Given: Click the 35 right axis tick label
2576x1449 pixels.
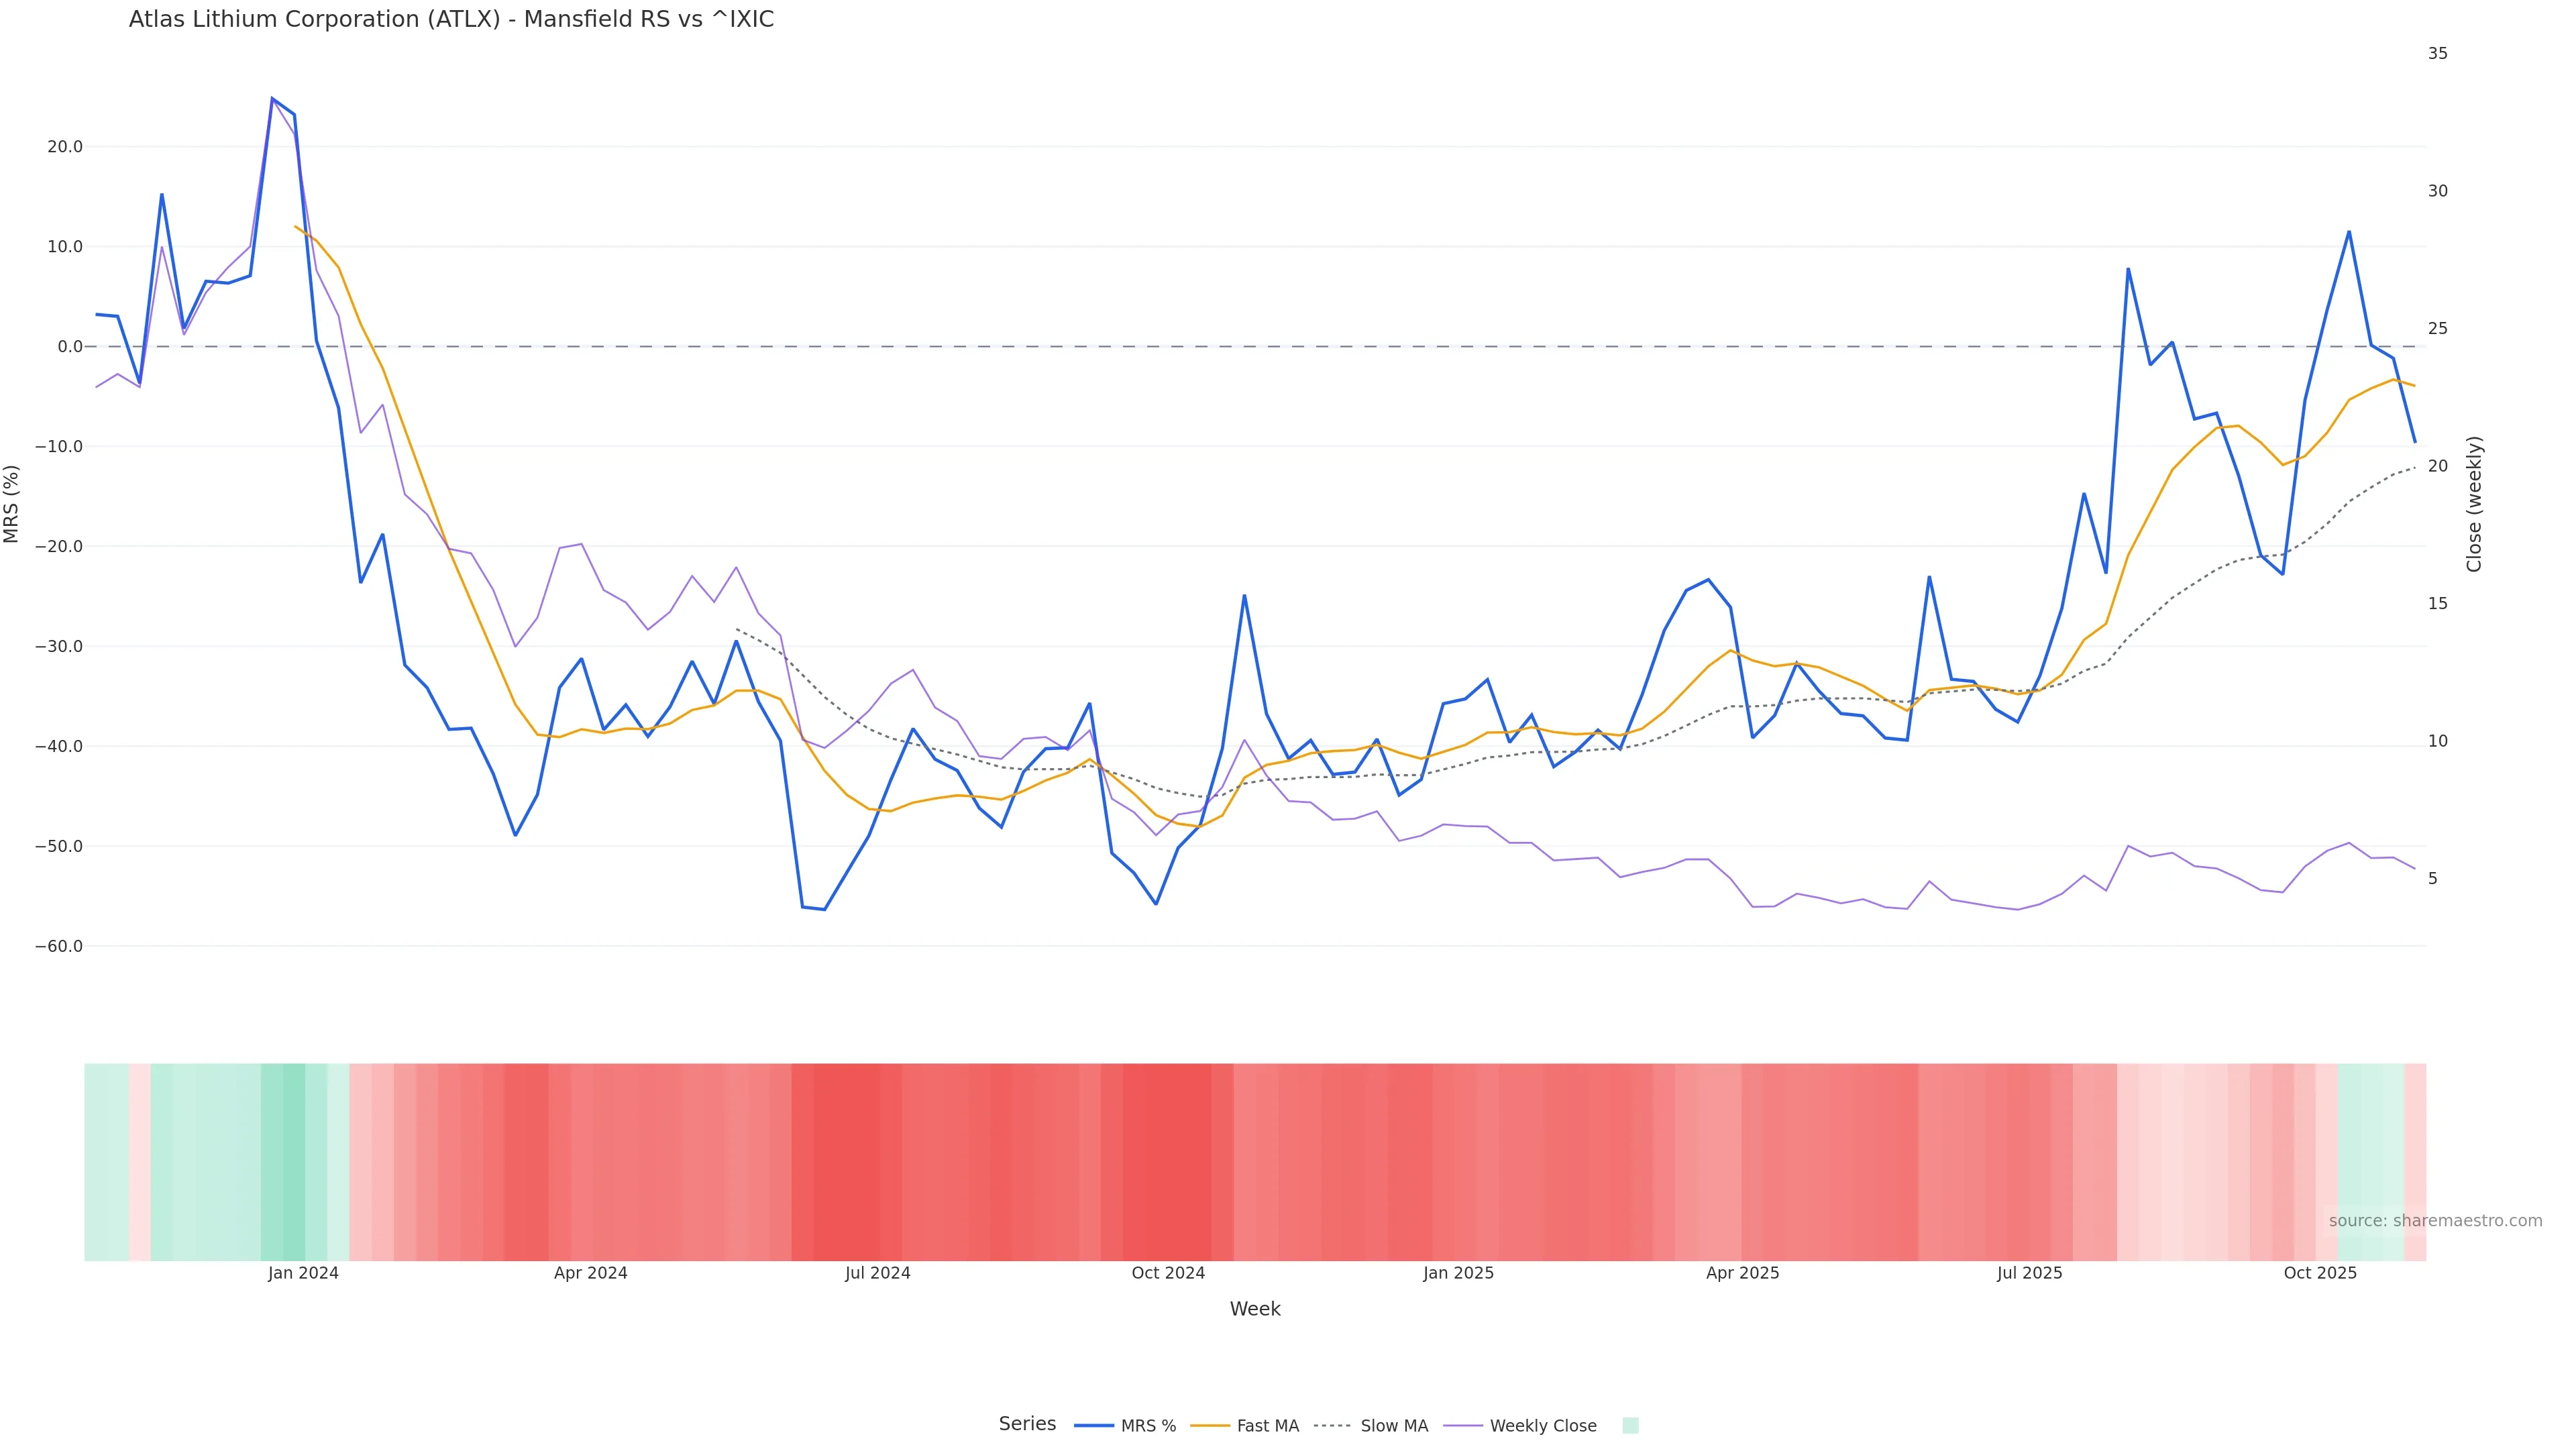Looking at the screenshot, I should [2437, 53].
